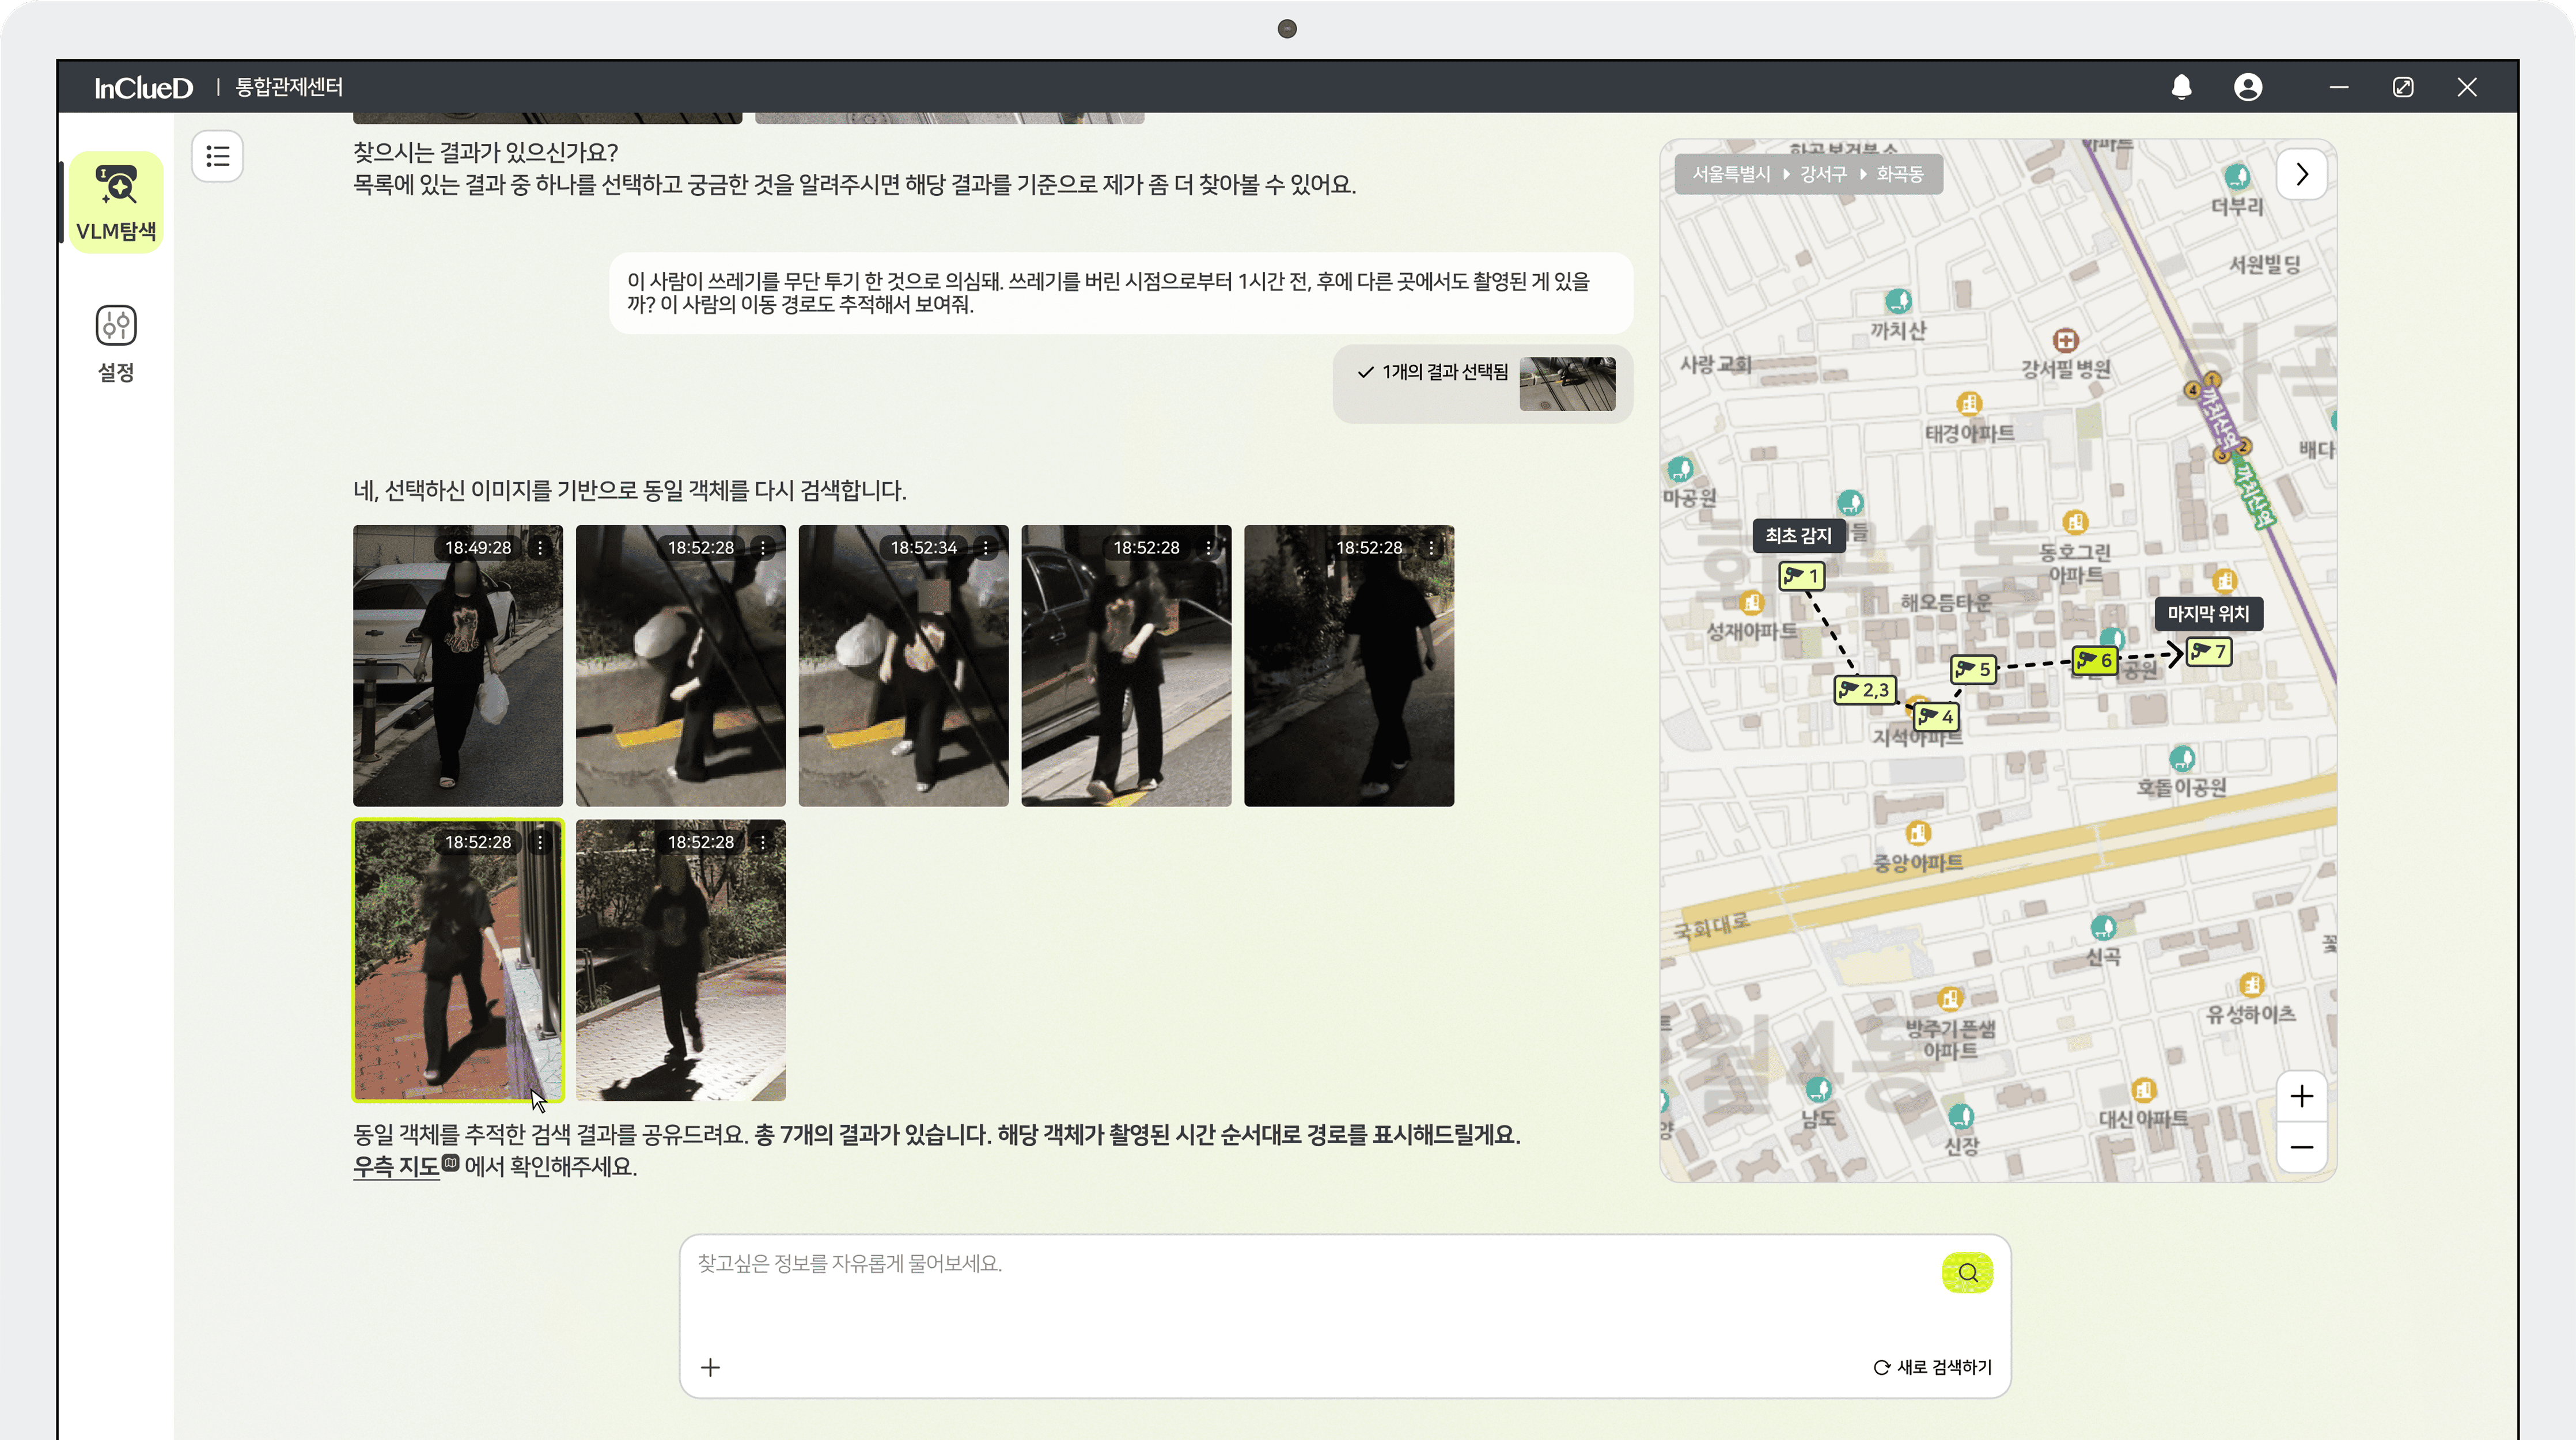
Task: Open the options menu on the 18:49:28 thumbnail
Action: [540, 548]
